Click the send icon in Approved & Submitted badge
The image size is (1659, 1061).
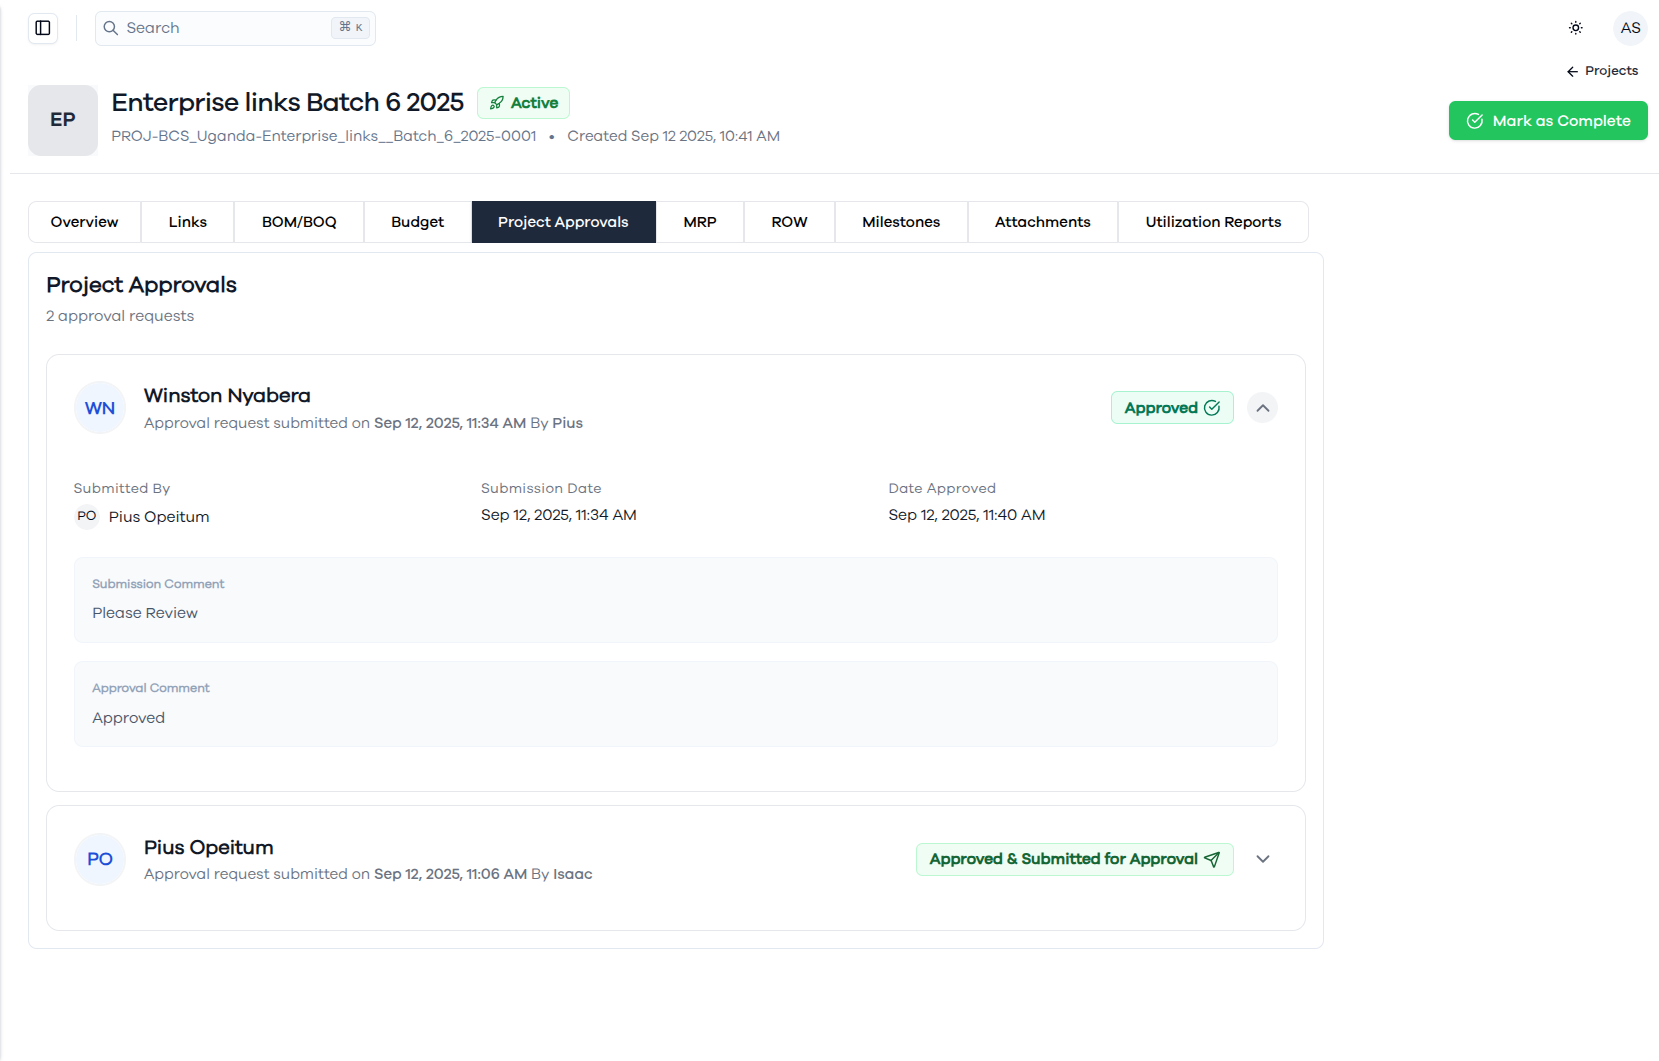coord(1212,859)
